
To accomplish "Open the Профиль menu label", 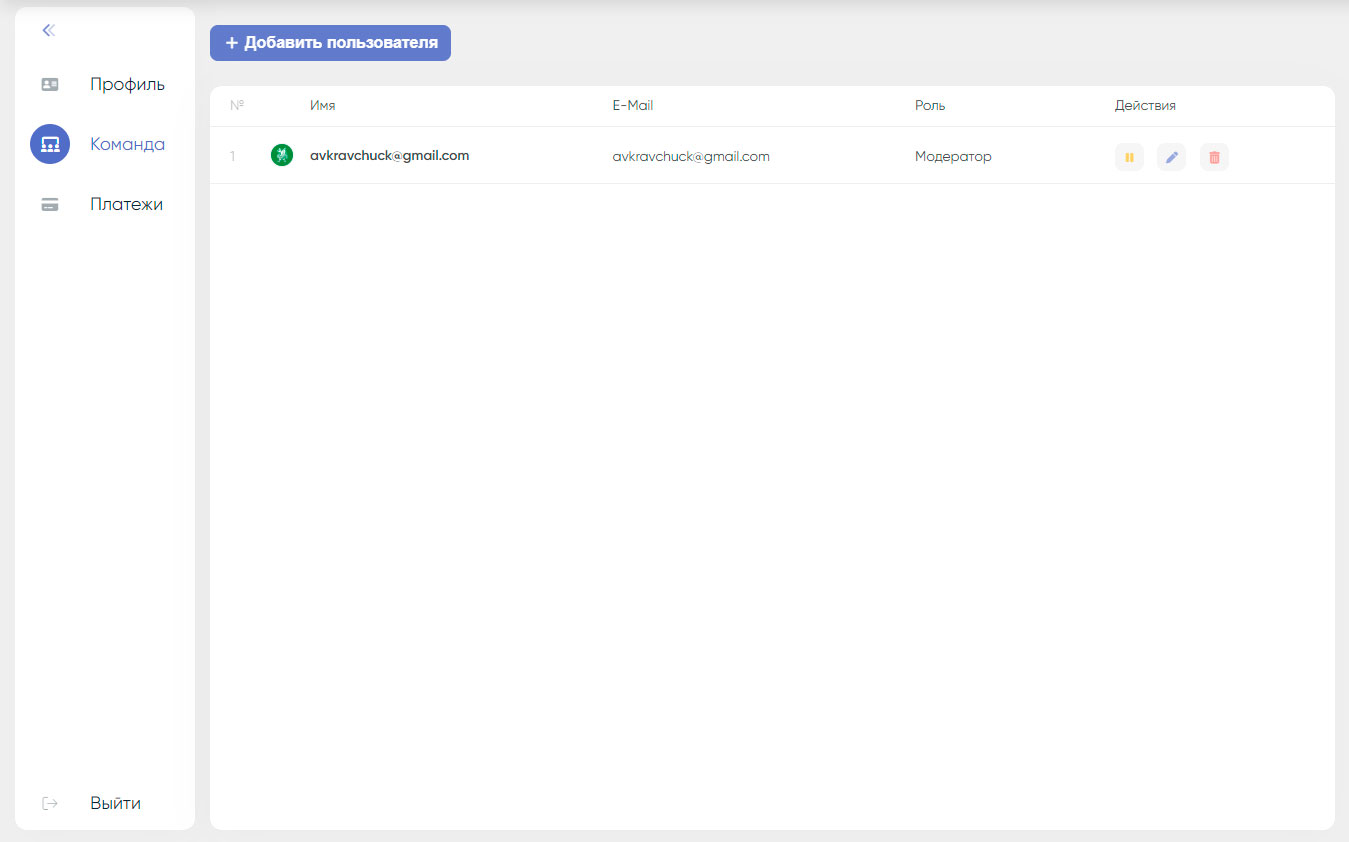I will 127,84.
